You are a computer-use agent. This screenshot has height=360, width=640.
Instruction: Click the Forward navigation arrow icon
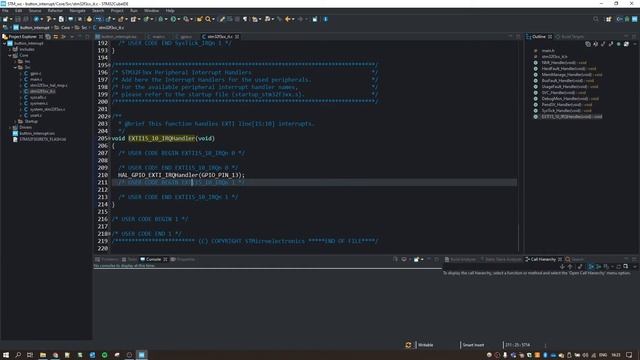[x=300, y=19]
